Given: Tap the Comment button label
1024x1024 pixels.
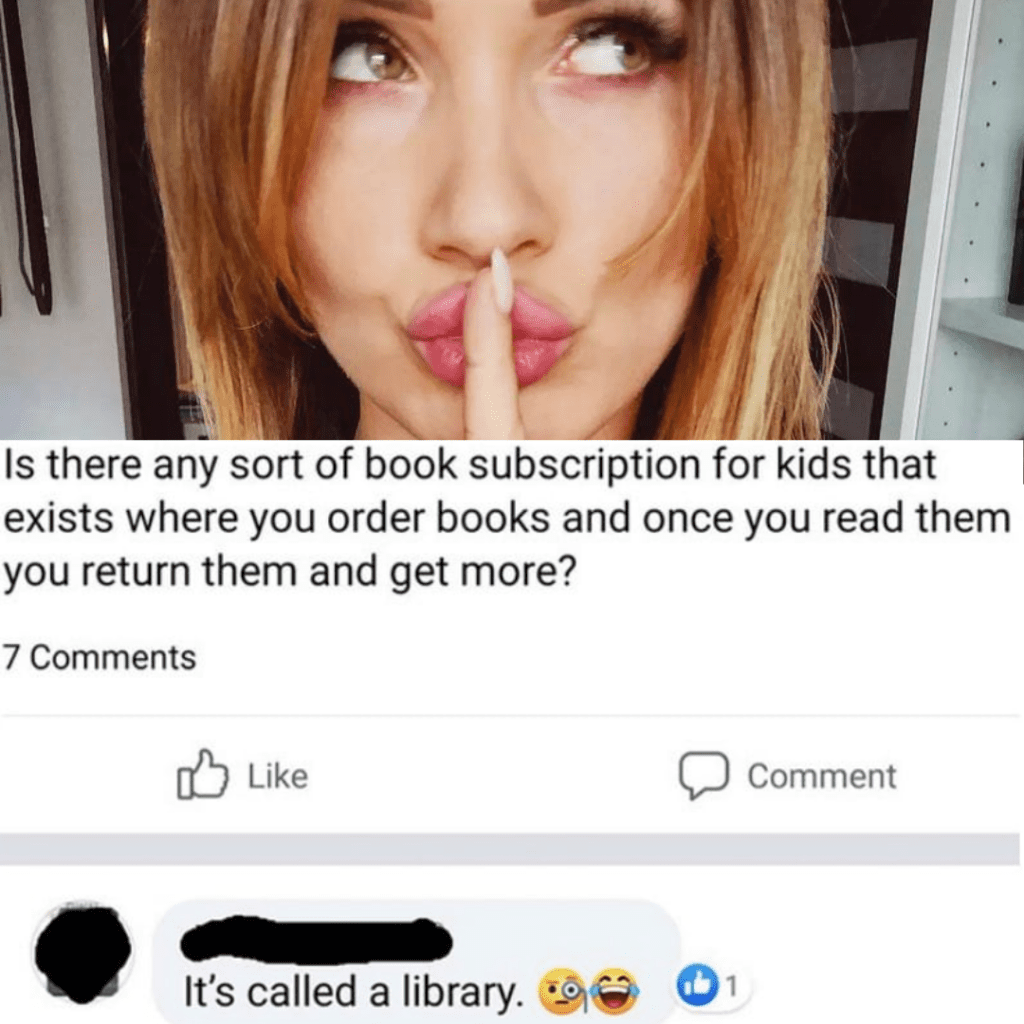Looking at the screenshot, I should 822,776.
